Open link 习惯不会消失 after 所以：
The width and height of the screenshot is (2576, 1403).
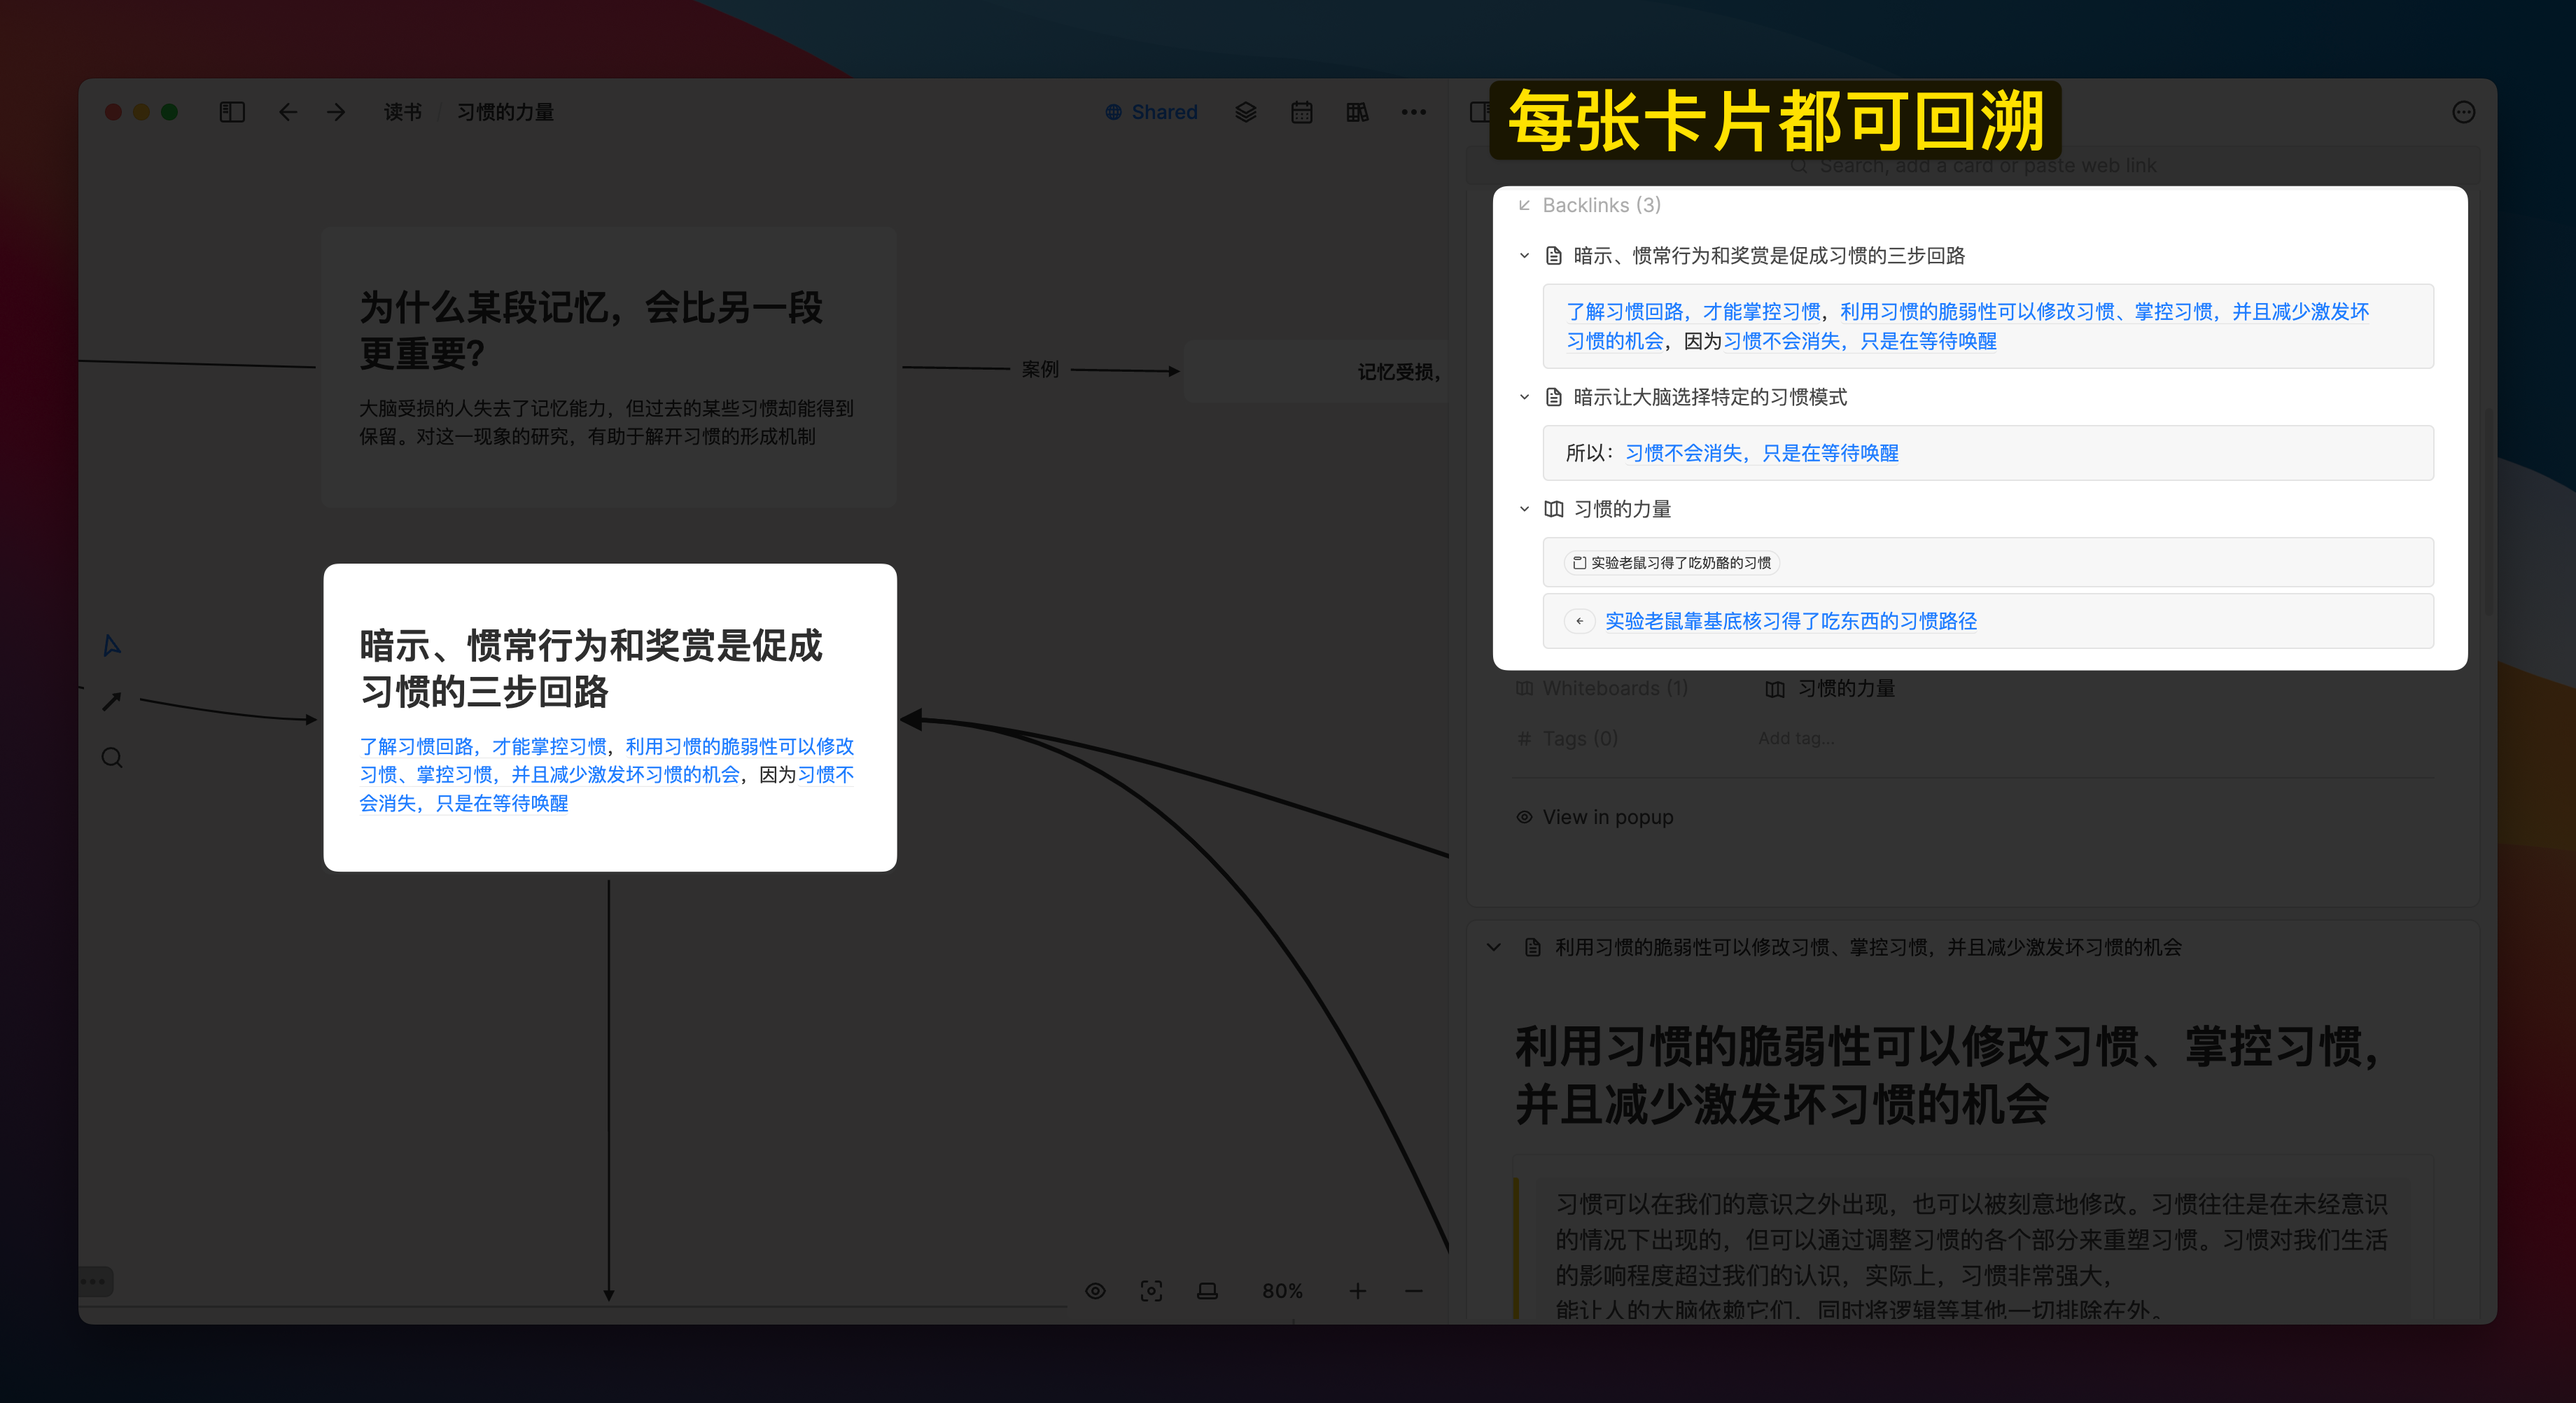click(1762, 453)
